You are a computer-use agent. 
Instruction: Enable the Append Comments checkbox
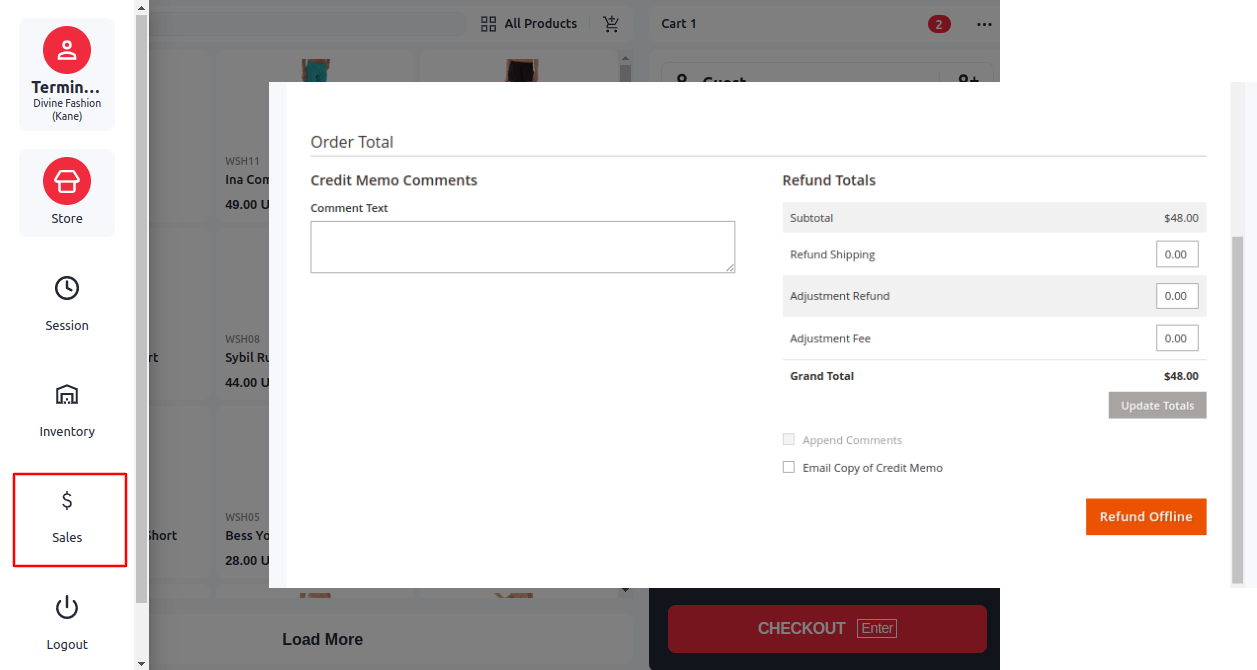coord(789,439)
